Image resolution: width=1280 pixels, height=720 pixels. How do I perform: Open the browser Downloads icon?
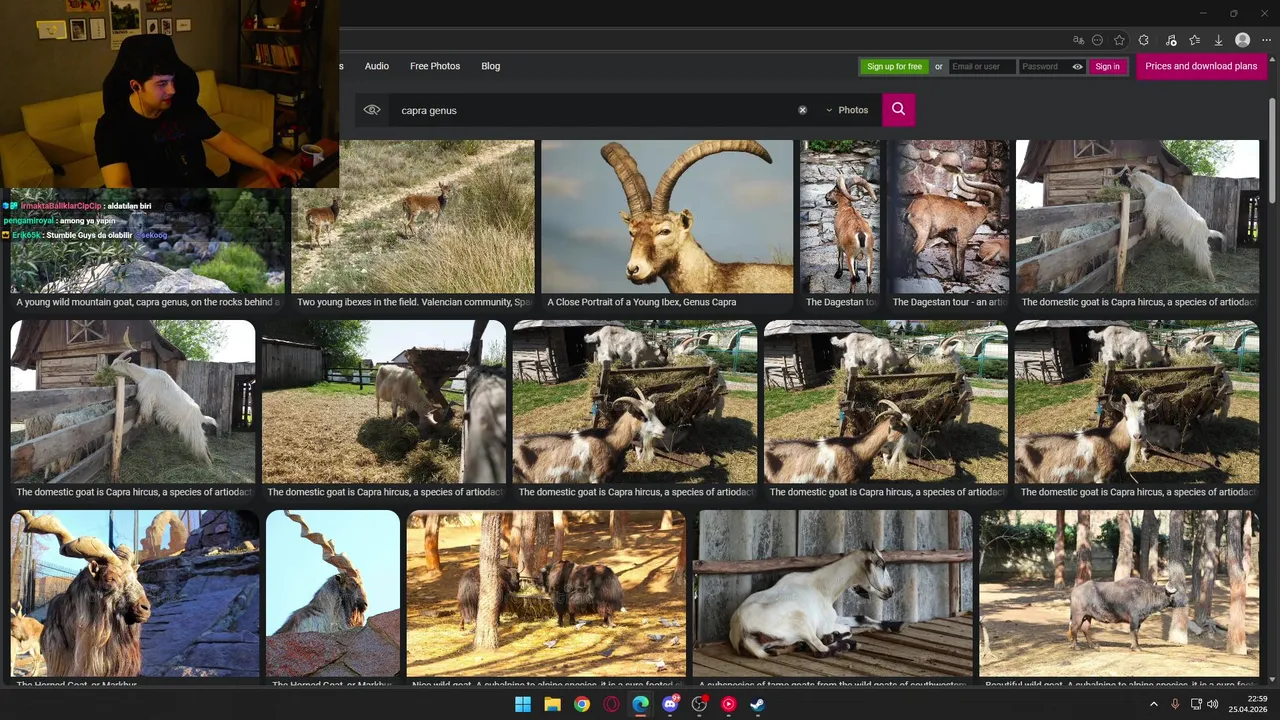1218,40
